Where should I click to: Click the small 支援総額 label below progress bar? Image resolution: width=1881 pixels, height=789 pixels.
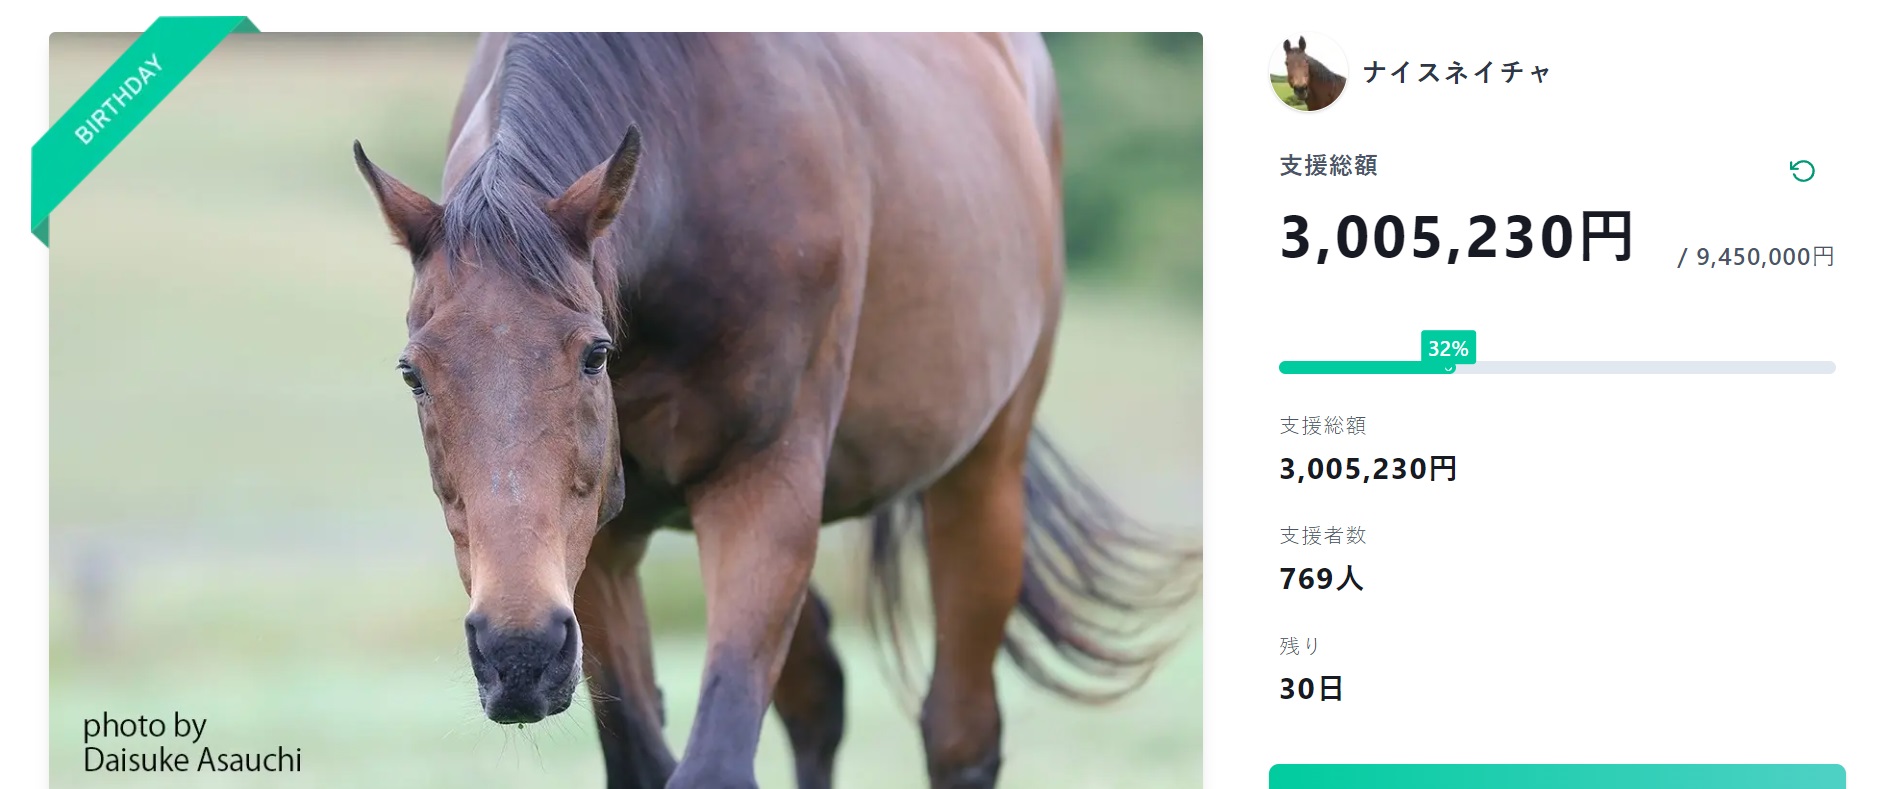[x=1322, y=426]
